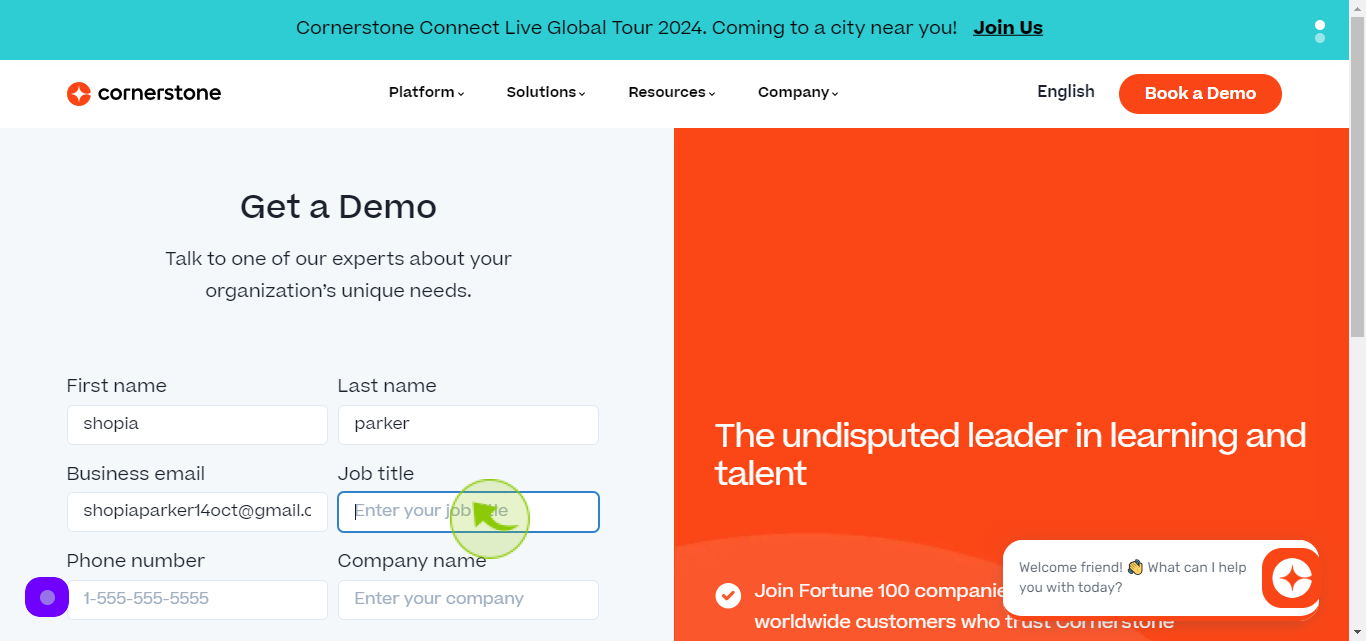
Task: Click the Cornerstone logo icon
Action: pyautogui.click(x=79, y=93)
